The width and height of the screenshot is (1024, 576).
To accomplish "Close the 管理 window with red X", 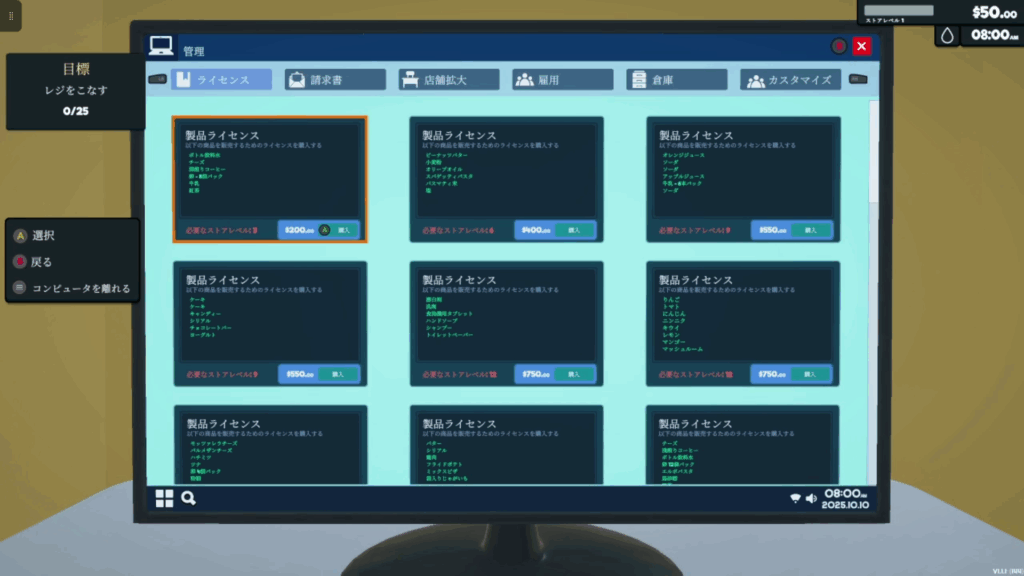I will [862, 46].
